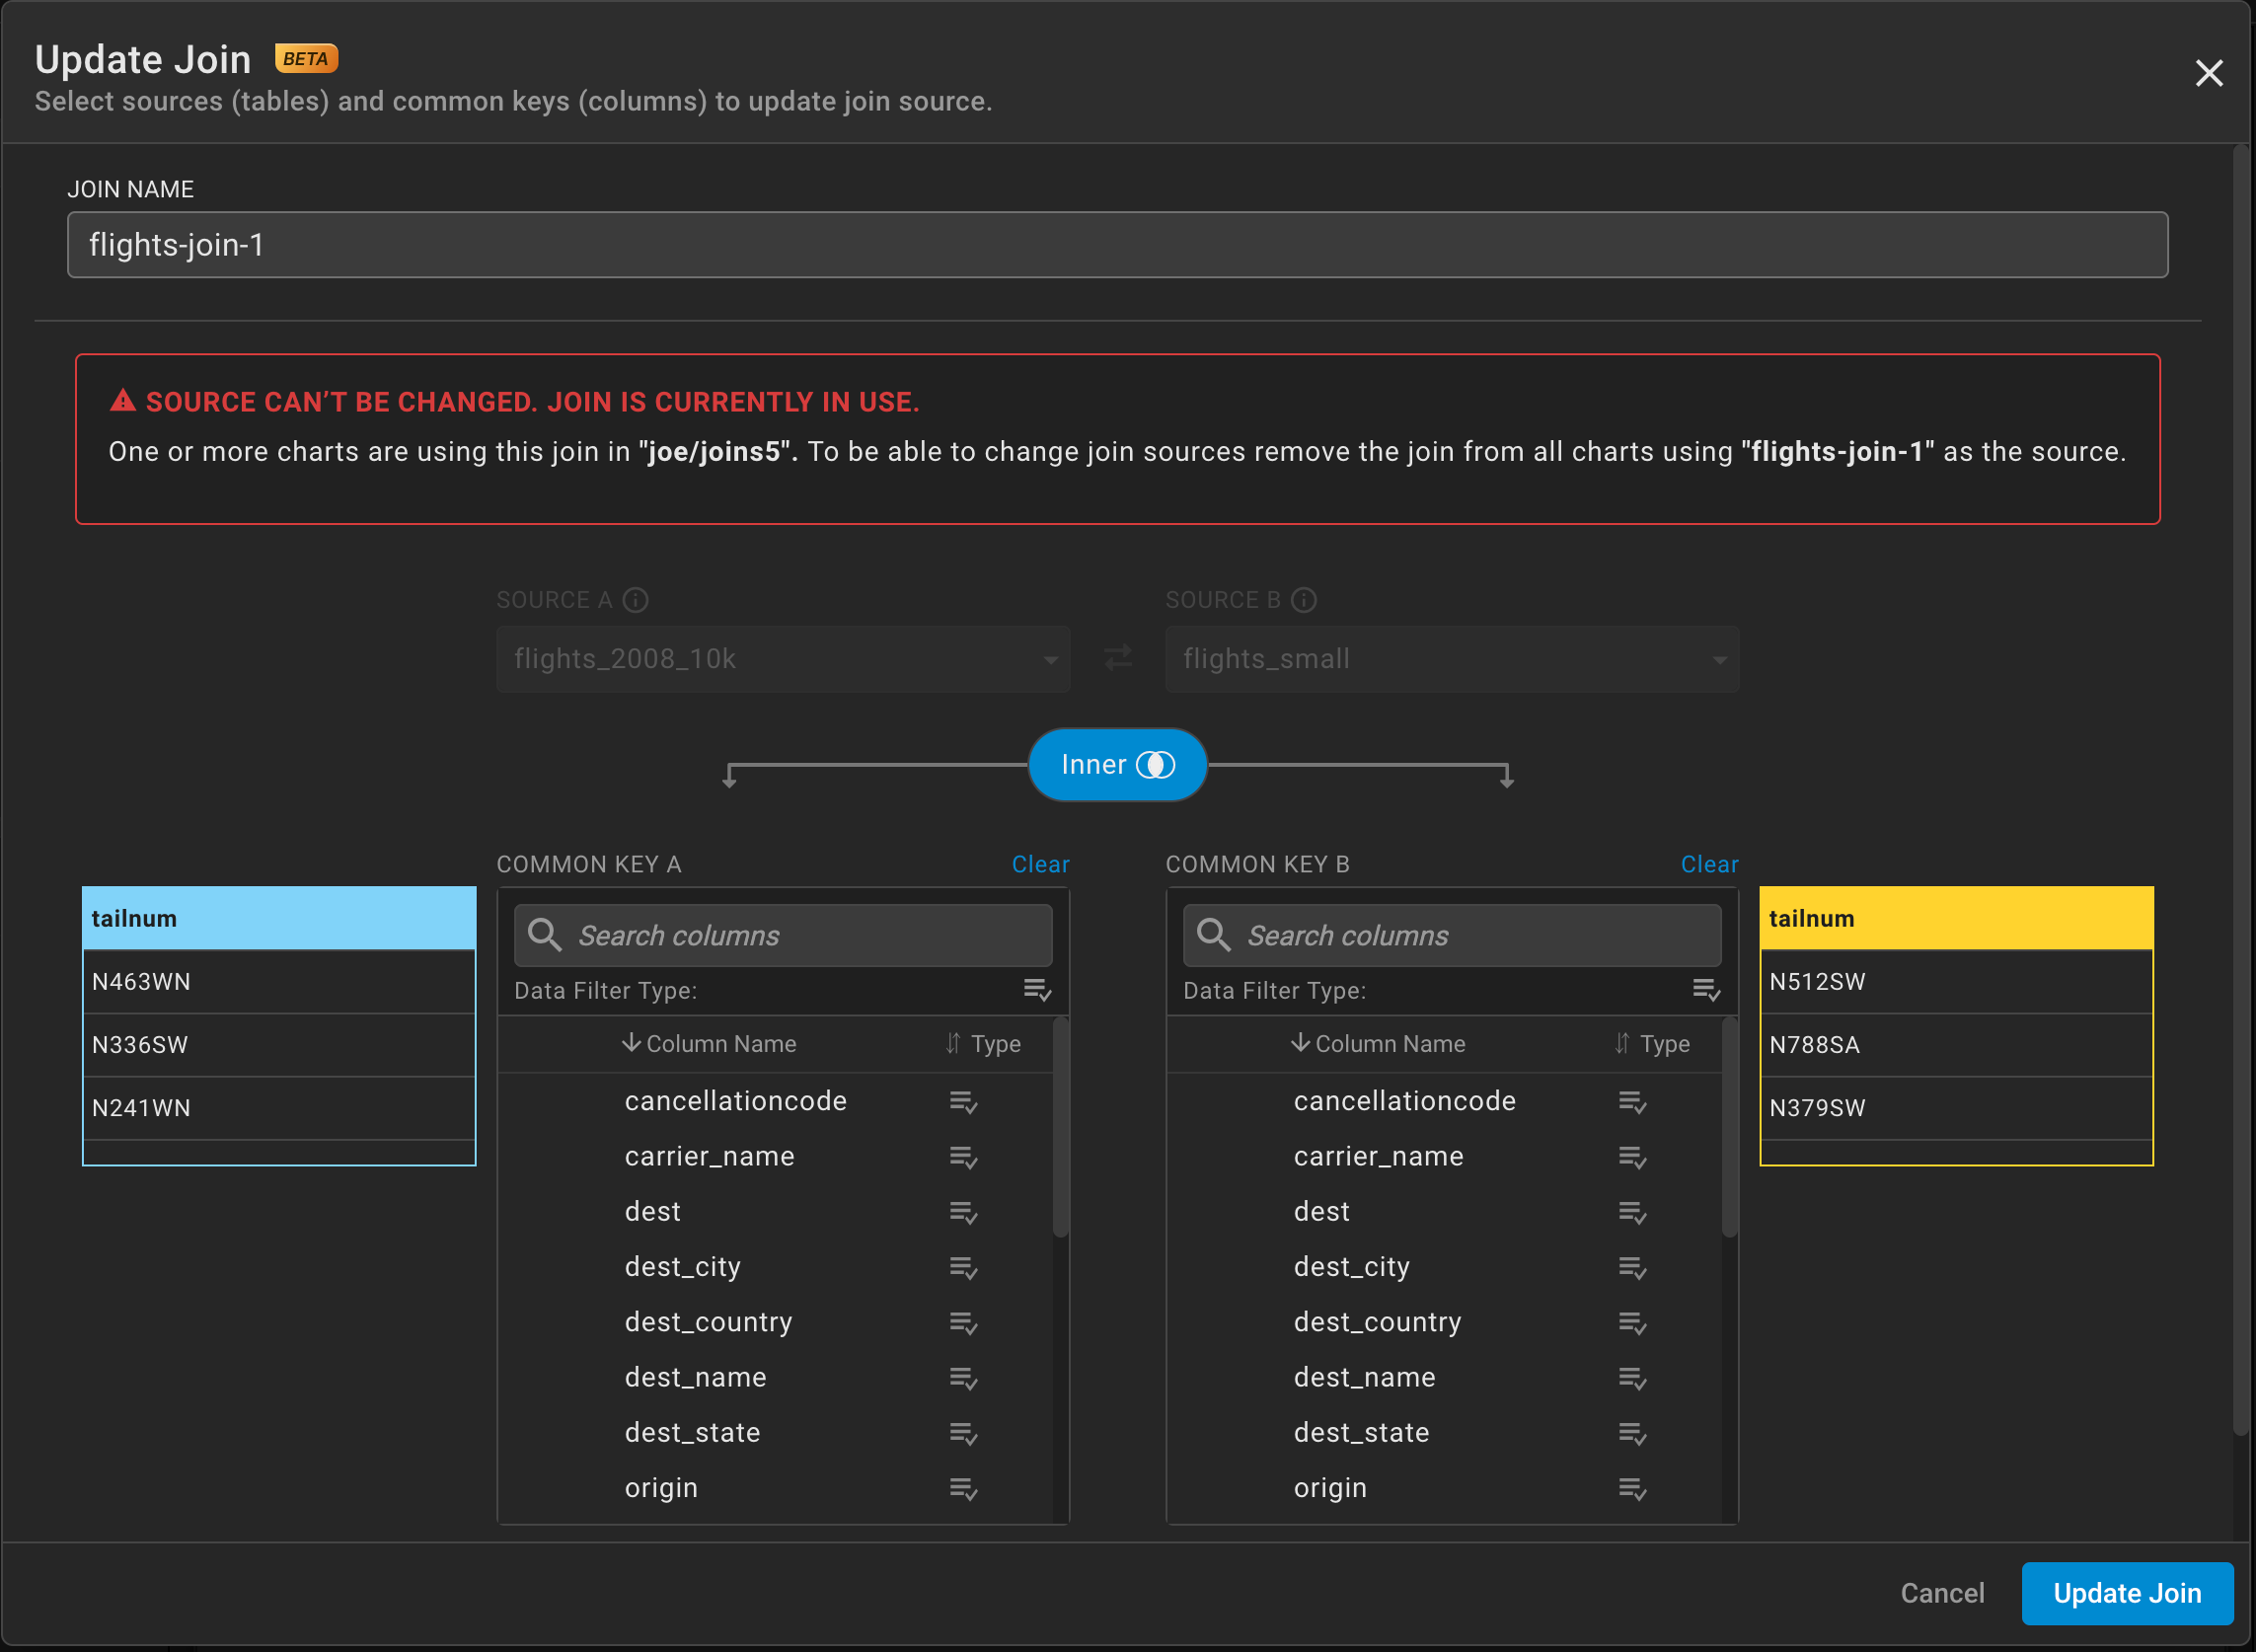Screen dimensions: 2256x1652
Task: Click the filter icon next to cancellationcode in Key A
Action: click(963, 1102)
